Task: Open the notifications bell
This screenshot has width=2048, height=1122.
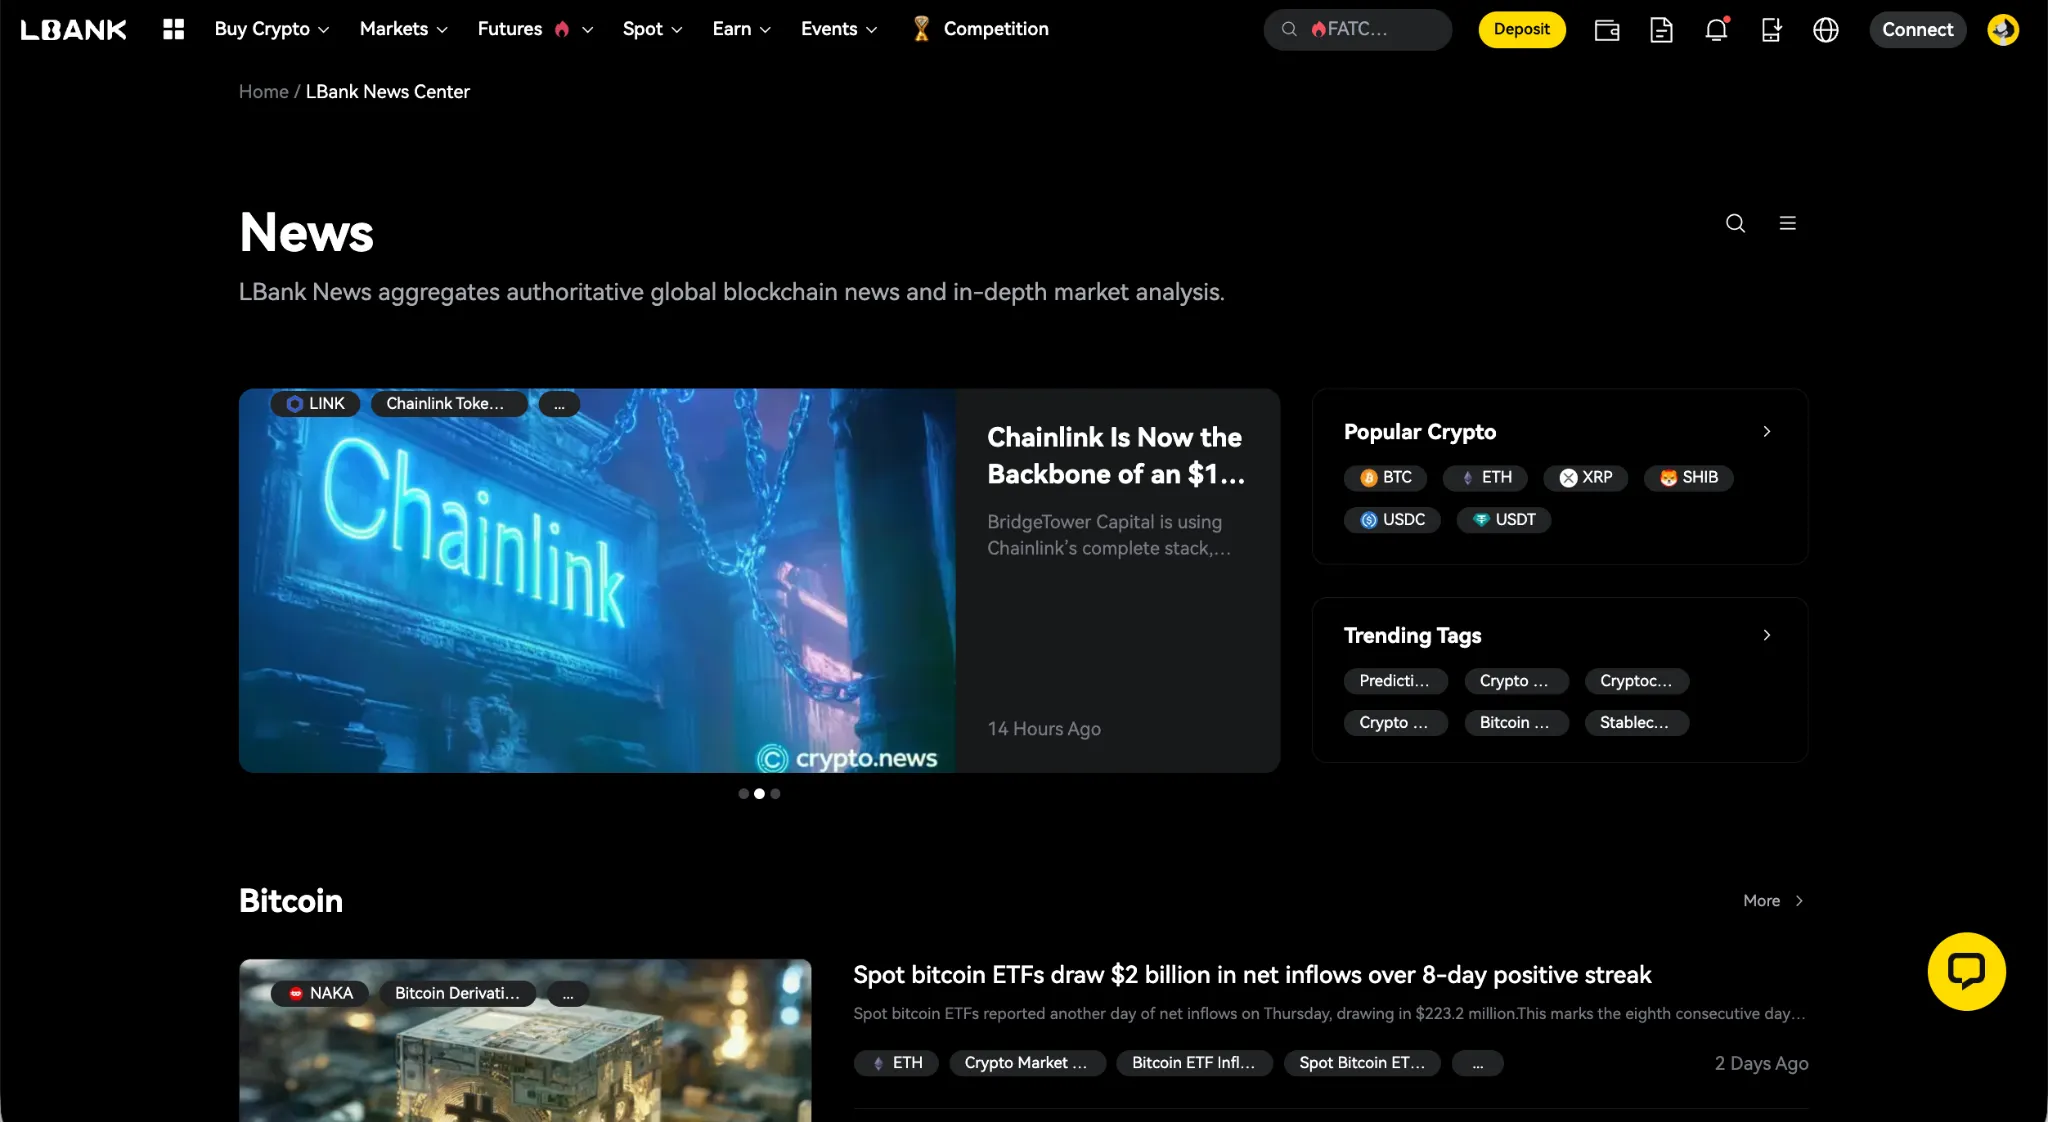Action: coord(1716,30)
